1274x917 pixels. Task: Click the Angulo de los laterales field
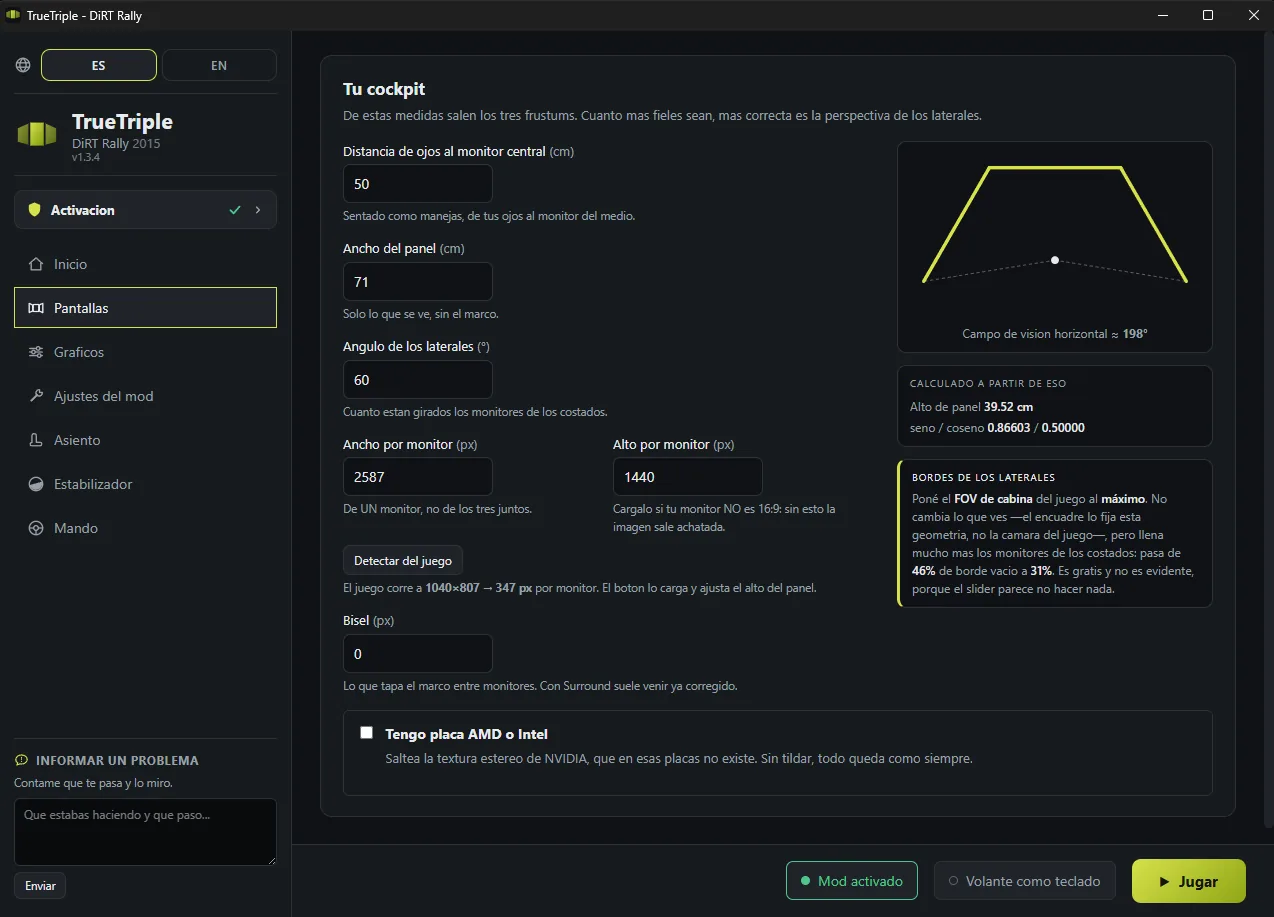[x=418, y=380]
